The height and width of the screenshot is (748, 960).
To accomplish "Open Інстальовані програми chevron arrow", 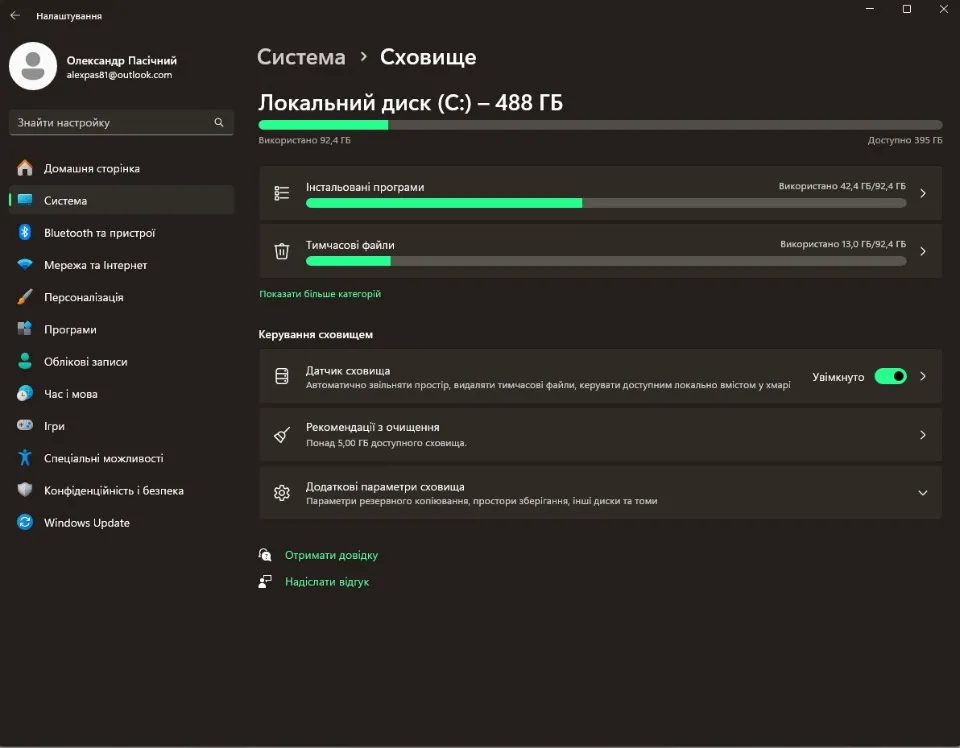I will (922, 194).
